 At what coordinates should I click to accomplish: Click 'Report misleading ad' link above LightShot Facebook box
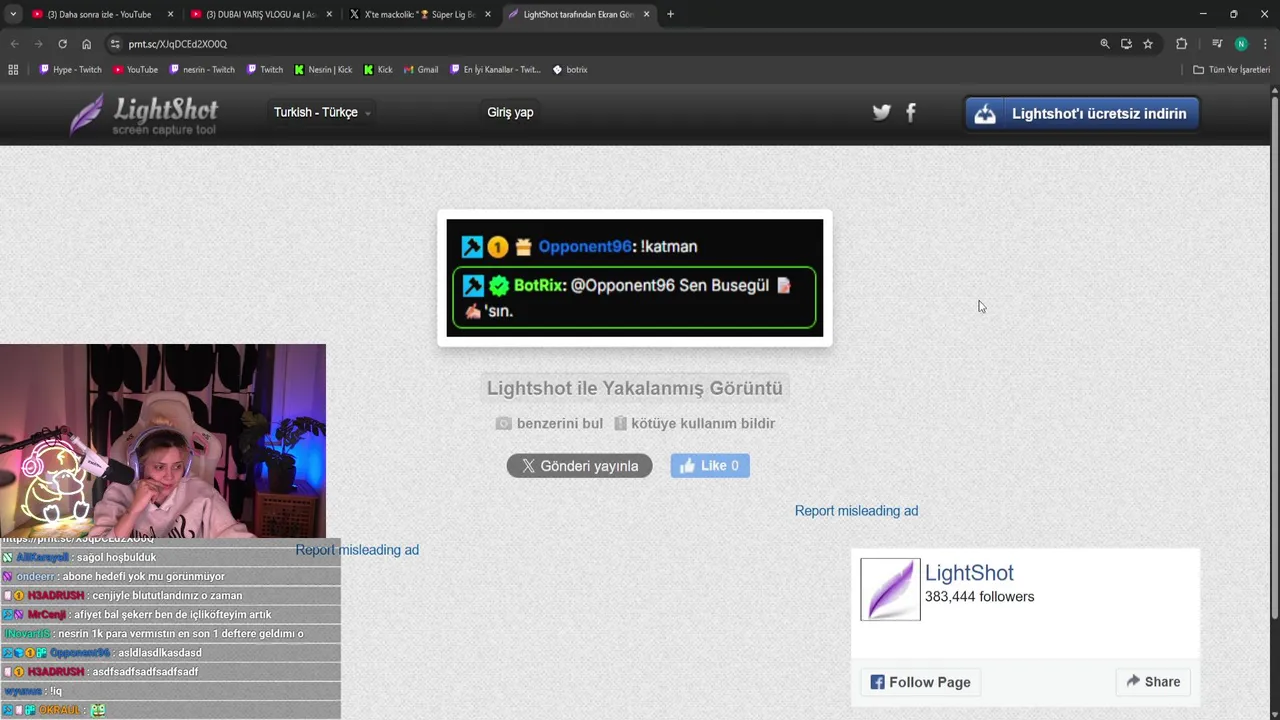tap(856, 510)
